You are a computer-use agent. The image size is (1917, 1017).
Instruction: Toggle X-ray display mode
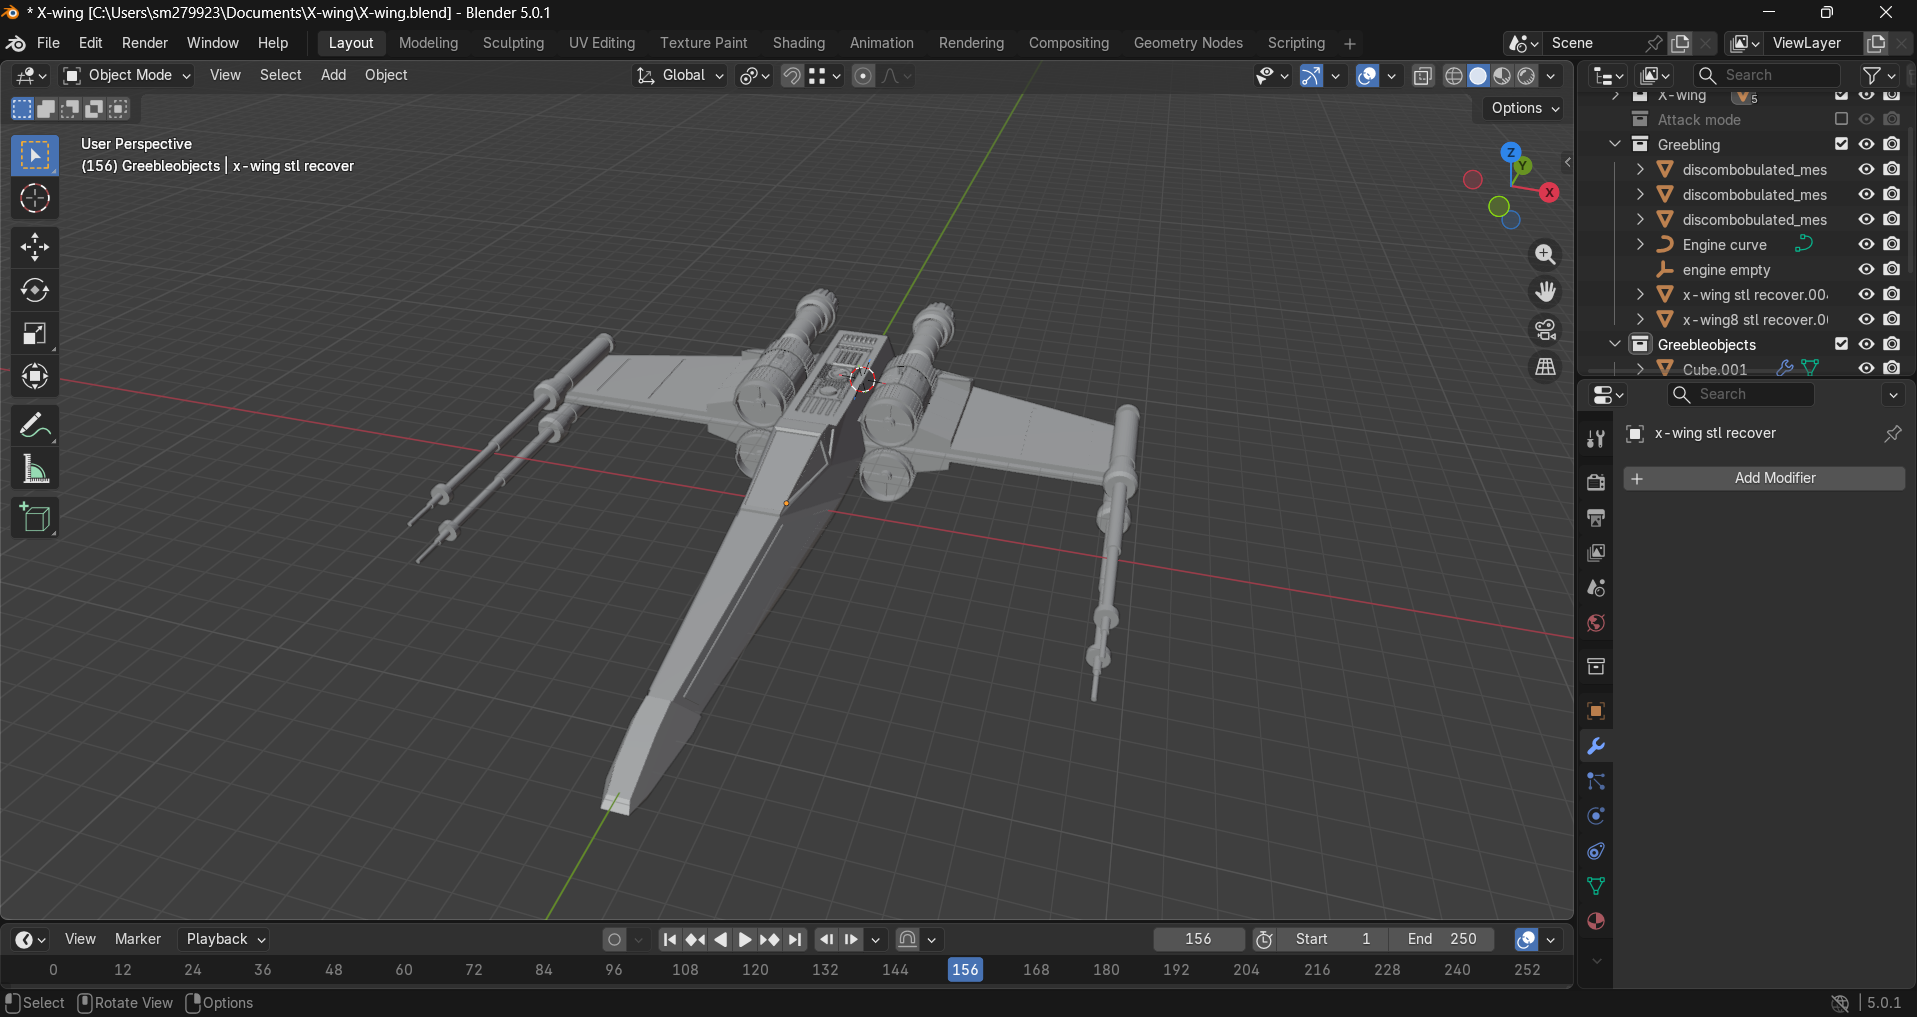[x=1422, y=76]
